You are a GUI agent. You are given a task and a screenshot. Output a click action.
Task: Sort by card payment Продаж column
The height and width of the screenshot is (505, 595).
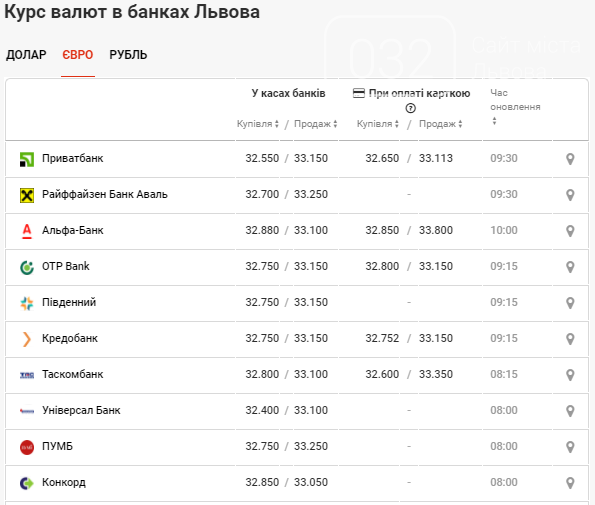point(441,124)
